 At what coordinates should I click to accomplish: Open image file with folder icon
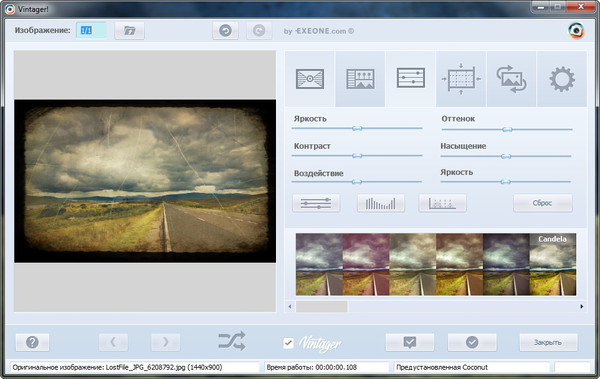[129, 31]
